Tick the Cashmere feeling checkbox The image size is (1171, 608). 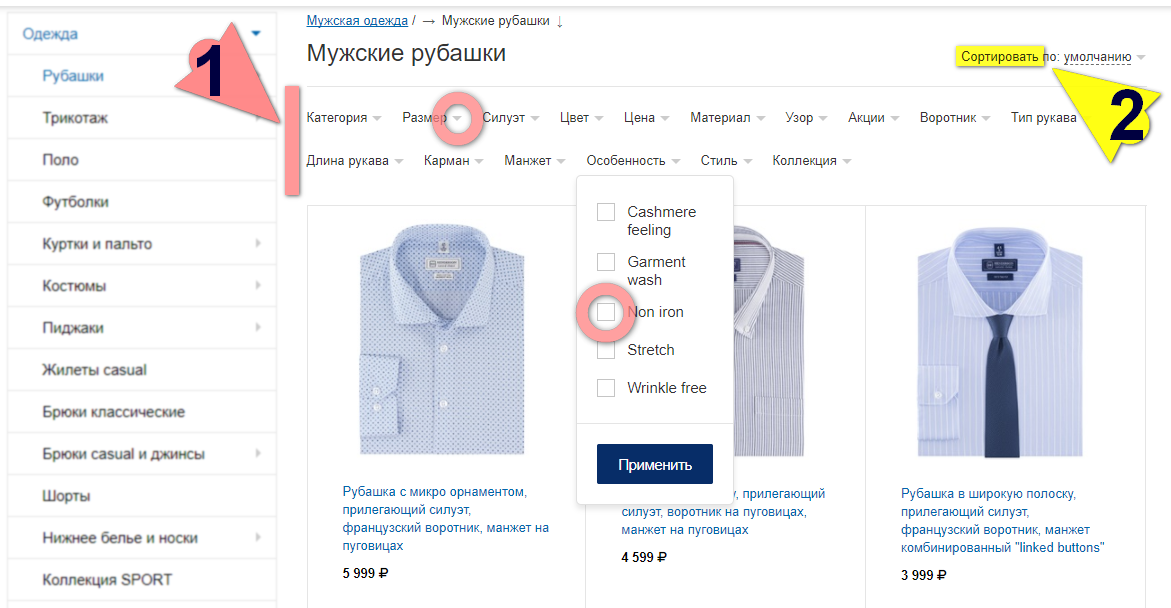pyautogui.click(x=606, y=212)
